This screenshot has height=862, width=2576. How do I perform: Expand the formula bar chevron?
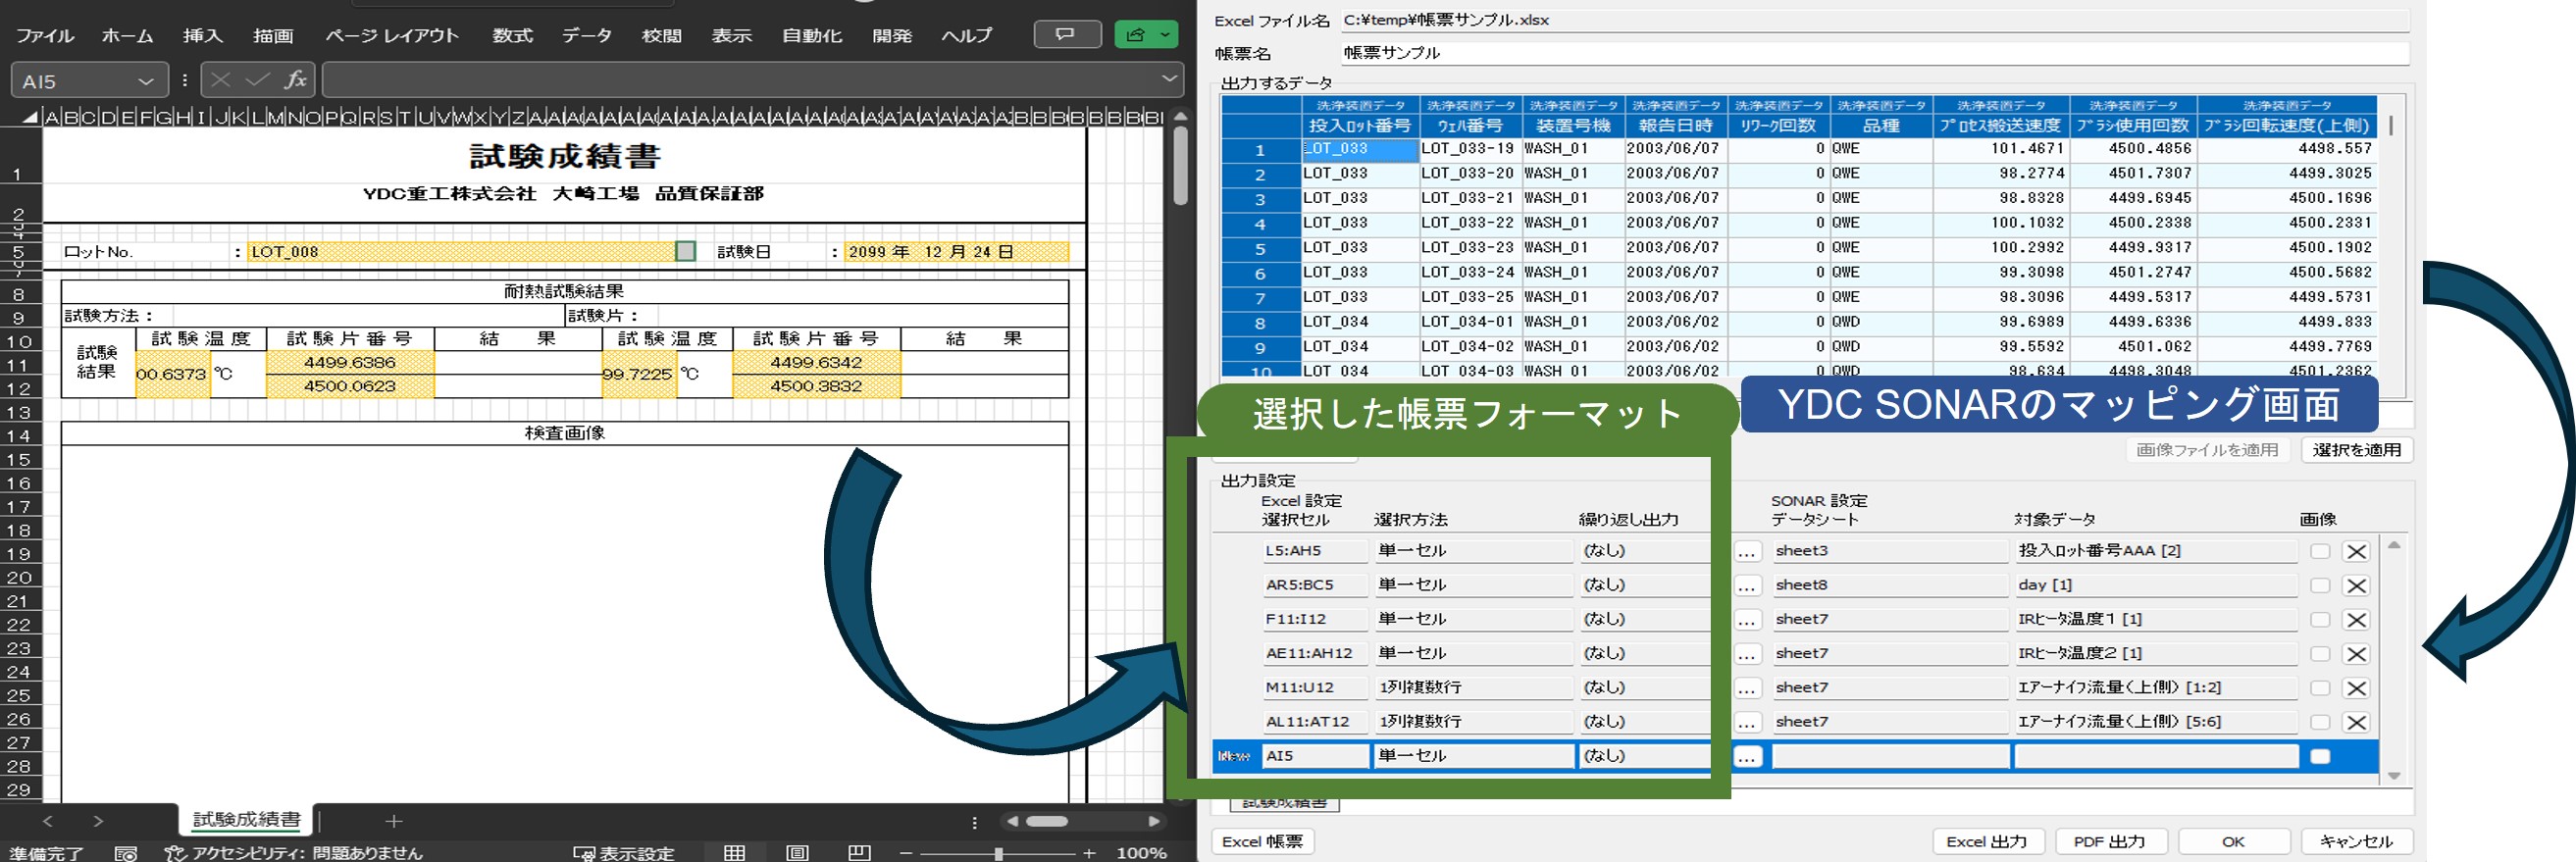click(x=1169, y=79)
